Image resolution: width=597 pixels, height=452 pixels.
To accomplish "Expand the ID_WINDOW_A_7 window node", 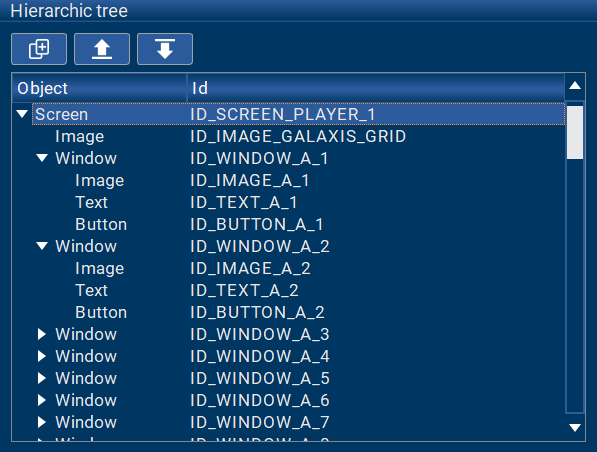I will click(x=42, y=422).
